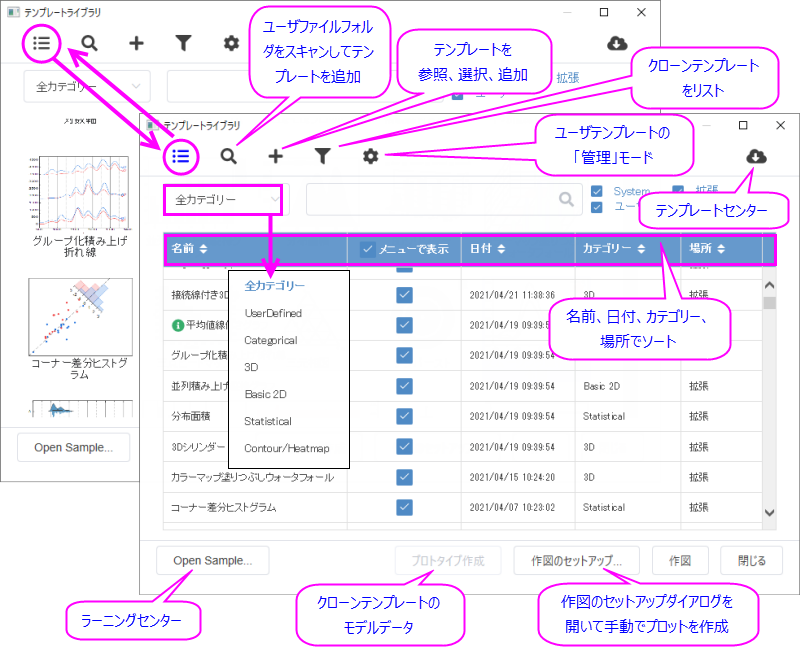Select the 分布面積 table row
Screen dimensions: 800x649
point(463,416)
